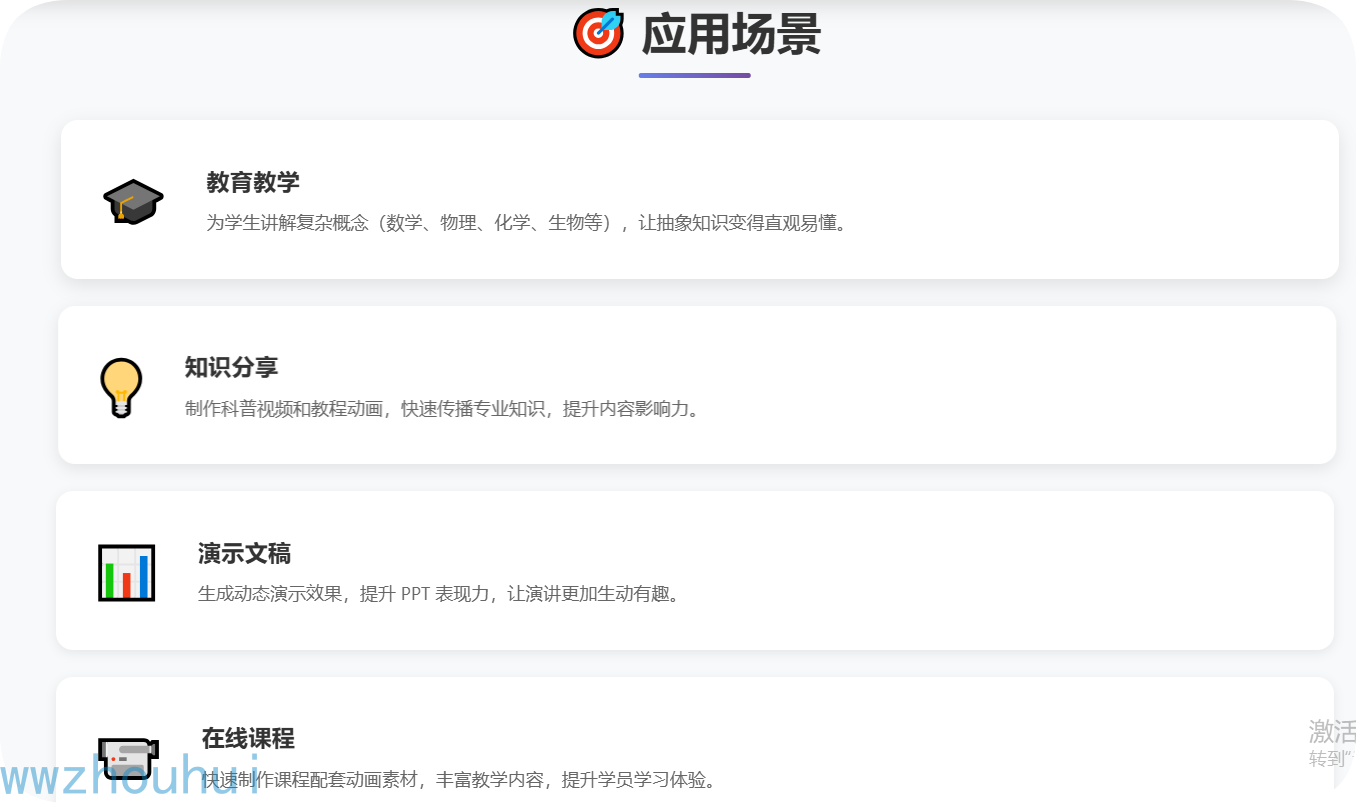
Task: Click the 在线课程 card title
Action: 248,739
